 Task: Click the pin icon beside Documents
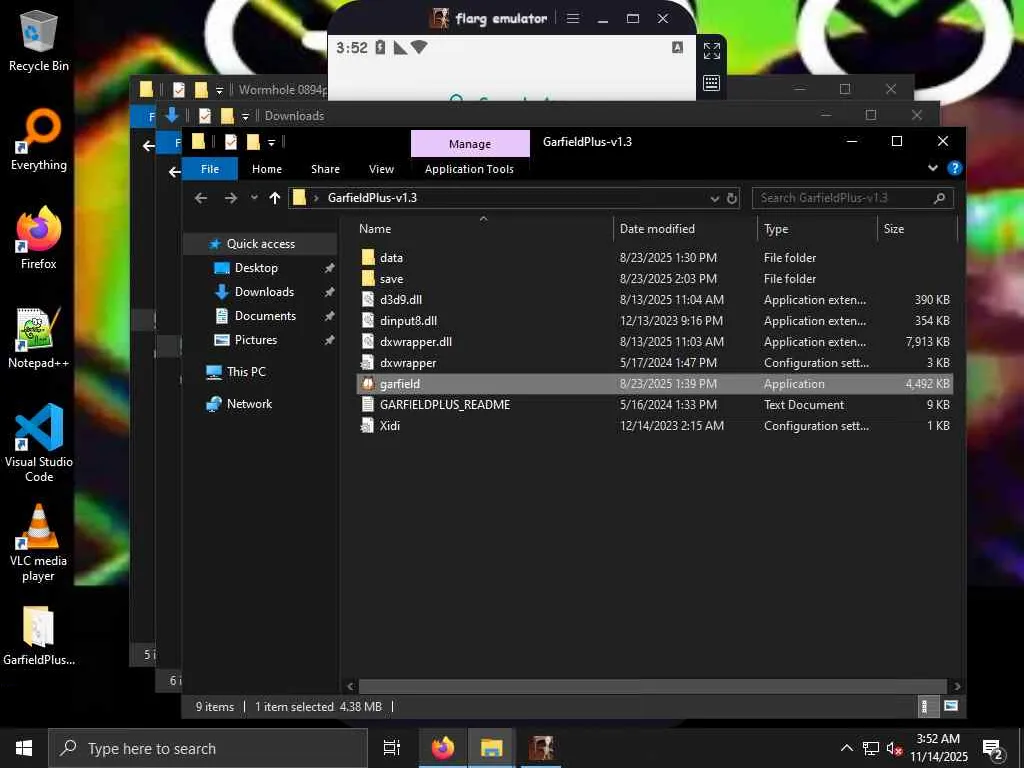pos(329,316)
